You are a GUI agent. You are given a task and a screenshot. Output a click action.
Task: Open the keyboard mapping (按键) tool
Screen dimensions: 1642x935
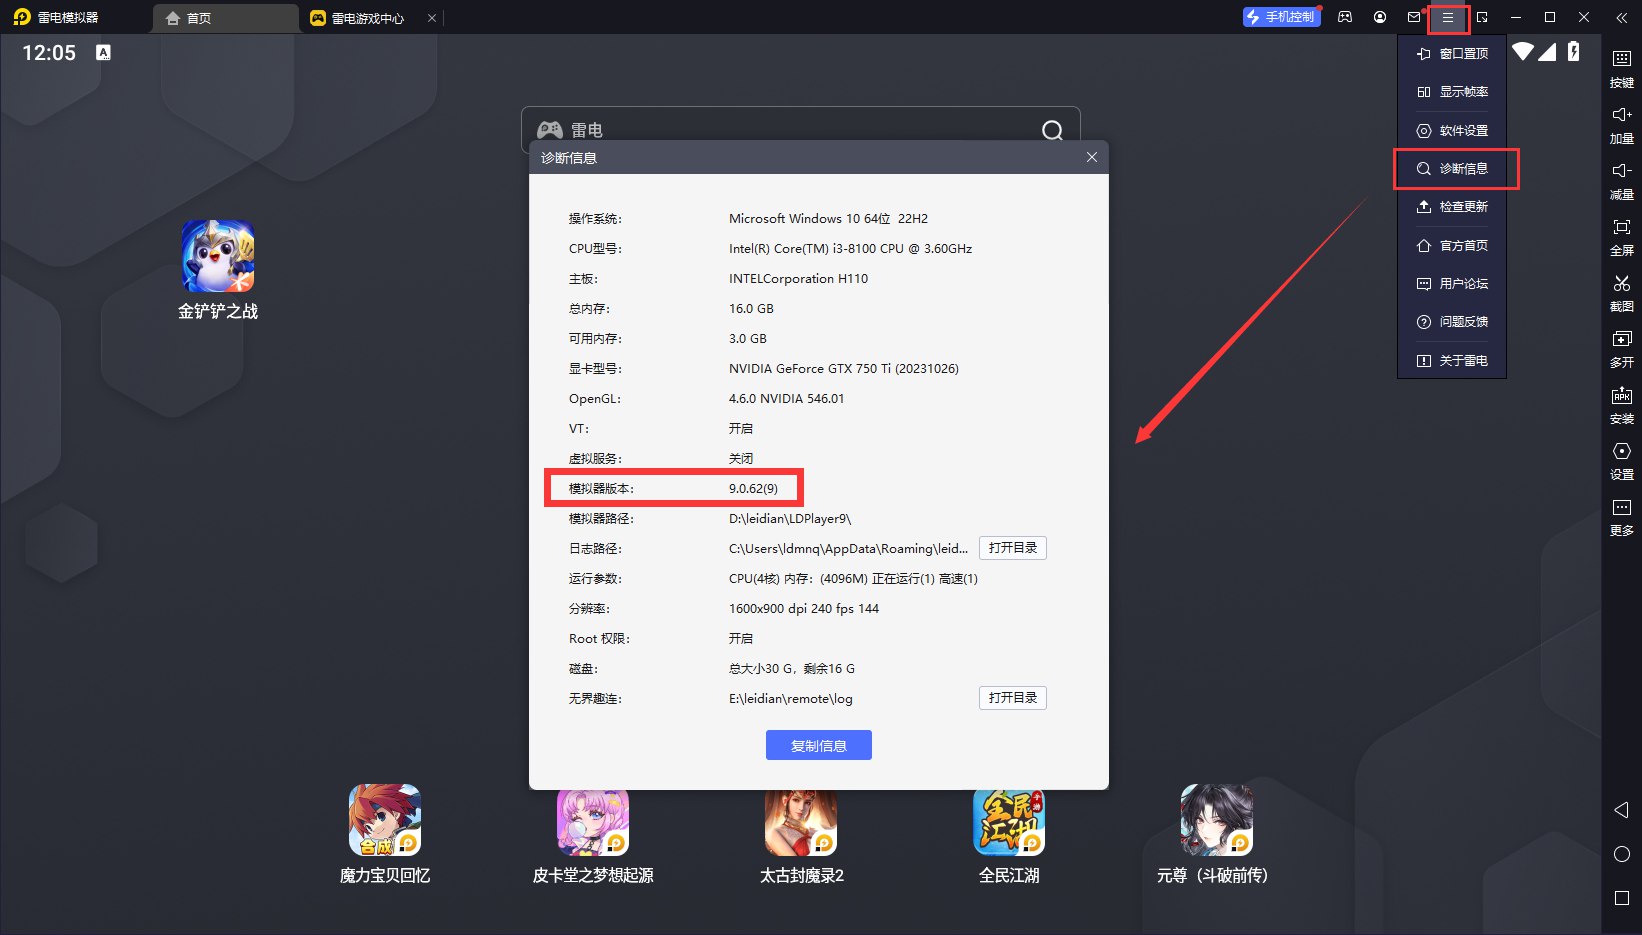[x=1622, y=59]
